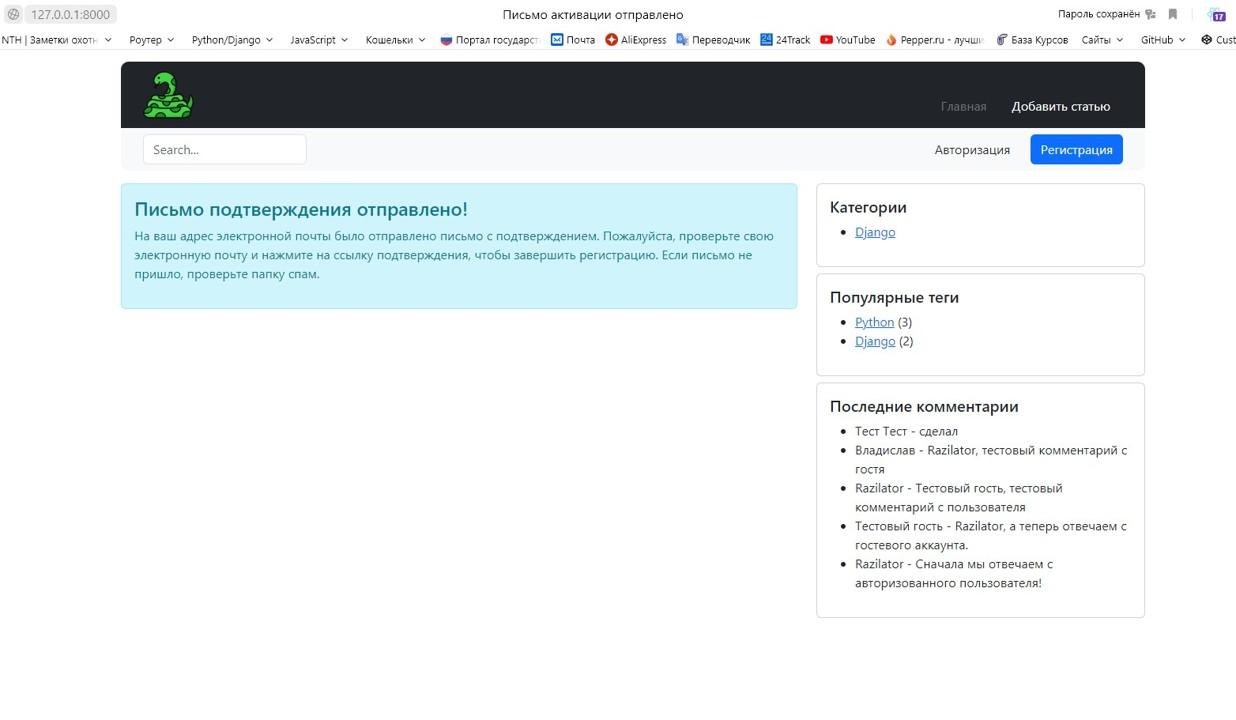Image resolution: width=1236 pixels, height=720 pixels.
Task: Go to the Авторизация link
Action: tap(972, 149)
